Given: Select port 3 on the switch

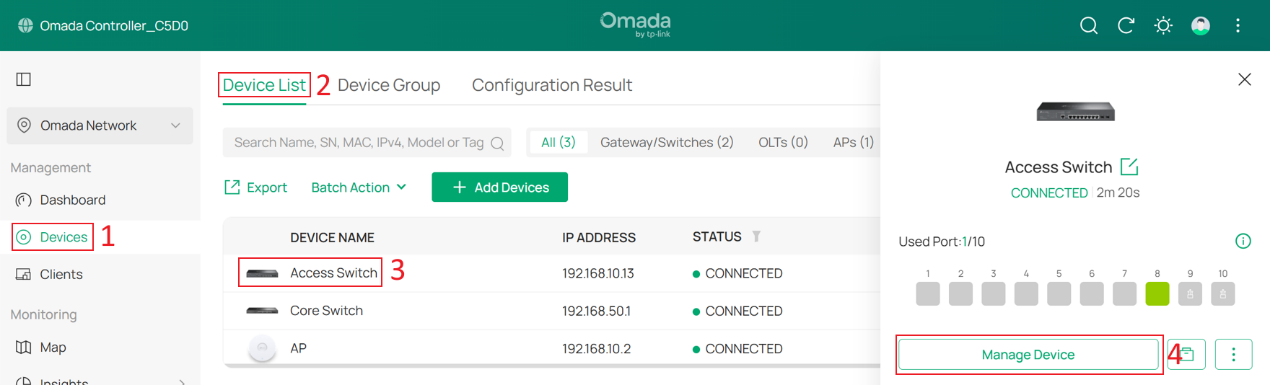Looking at the screenshot, I should click(x=993, y=294).
